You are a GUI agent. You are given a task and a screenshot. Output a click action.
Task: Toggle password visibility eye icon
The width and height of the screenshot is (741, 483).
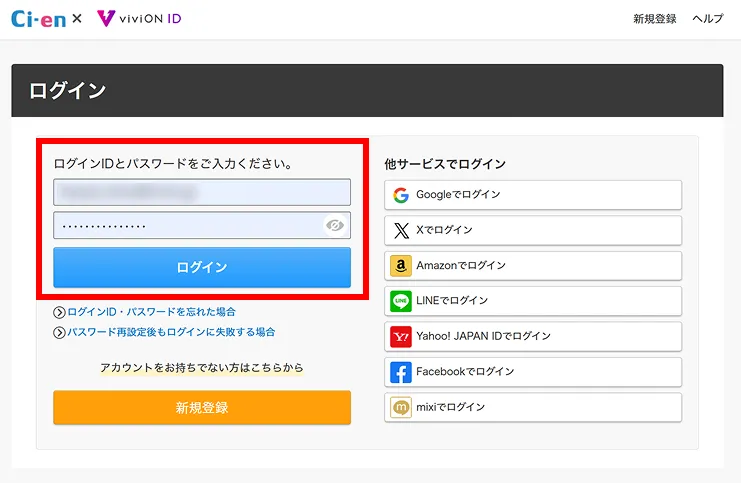pyautogui.click(x=335, y=225)
